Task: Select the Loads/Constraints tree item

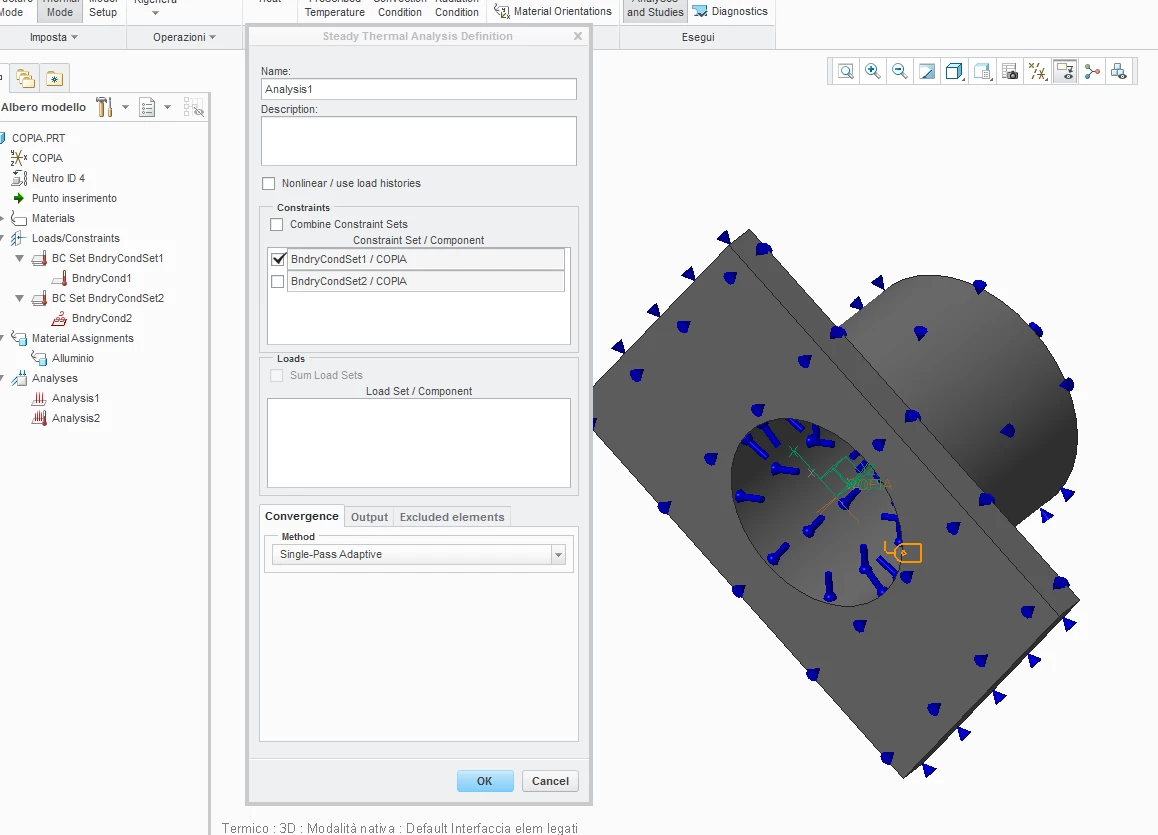Action: (x=75, y=238)
